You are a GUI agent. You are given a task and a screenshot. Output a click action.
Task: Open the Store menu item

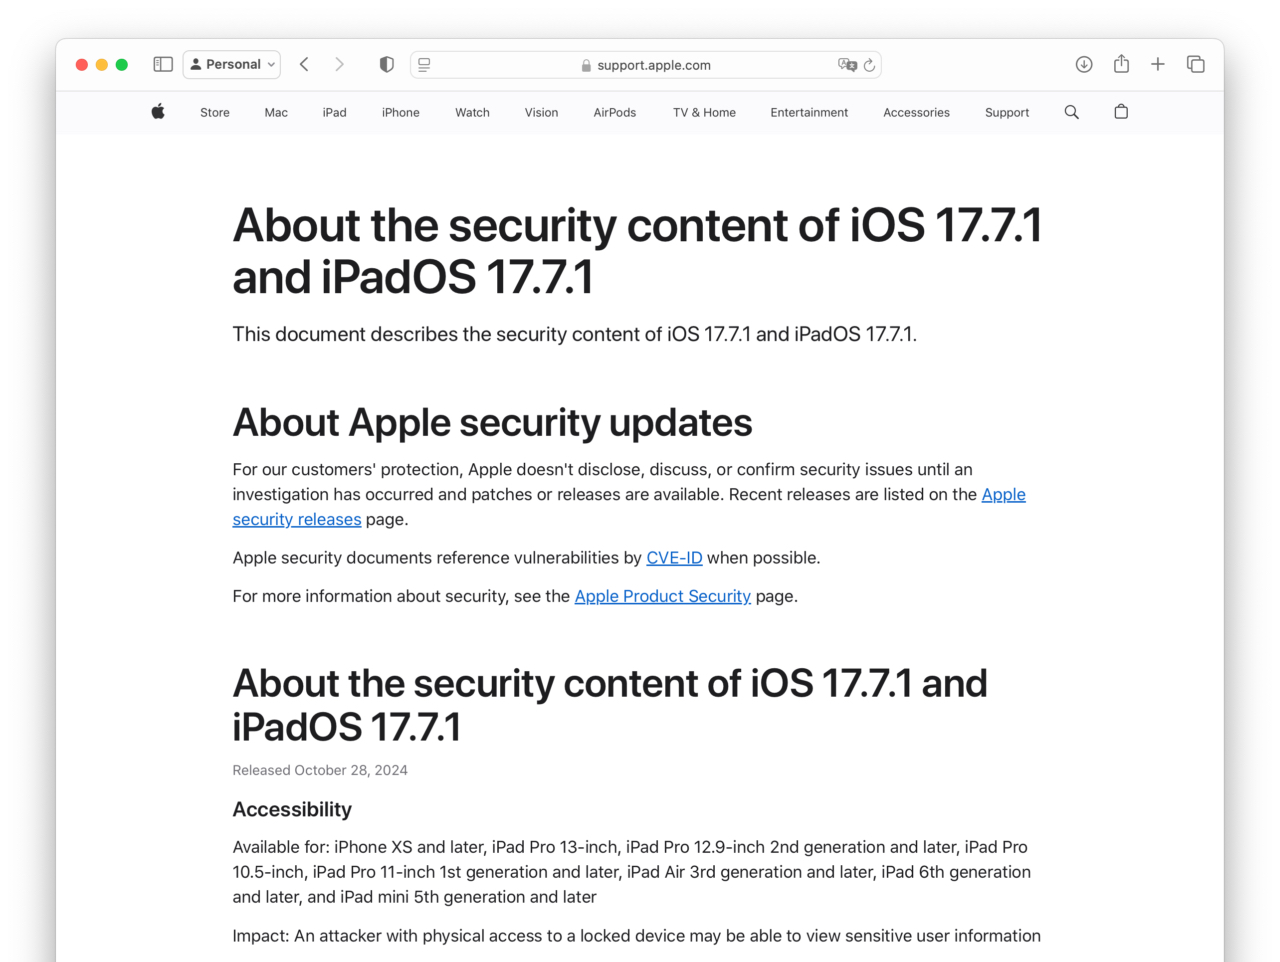(x=215, y=113)
